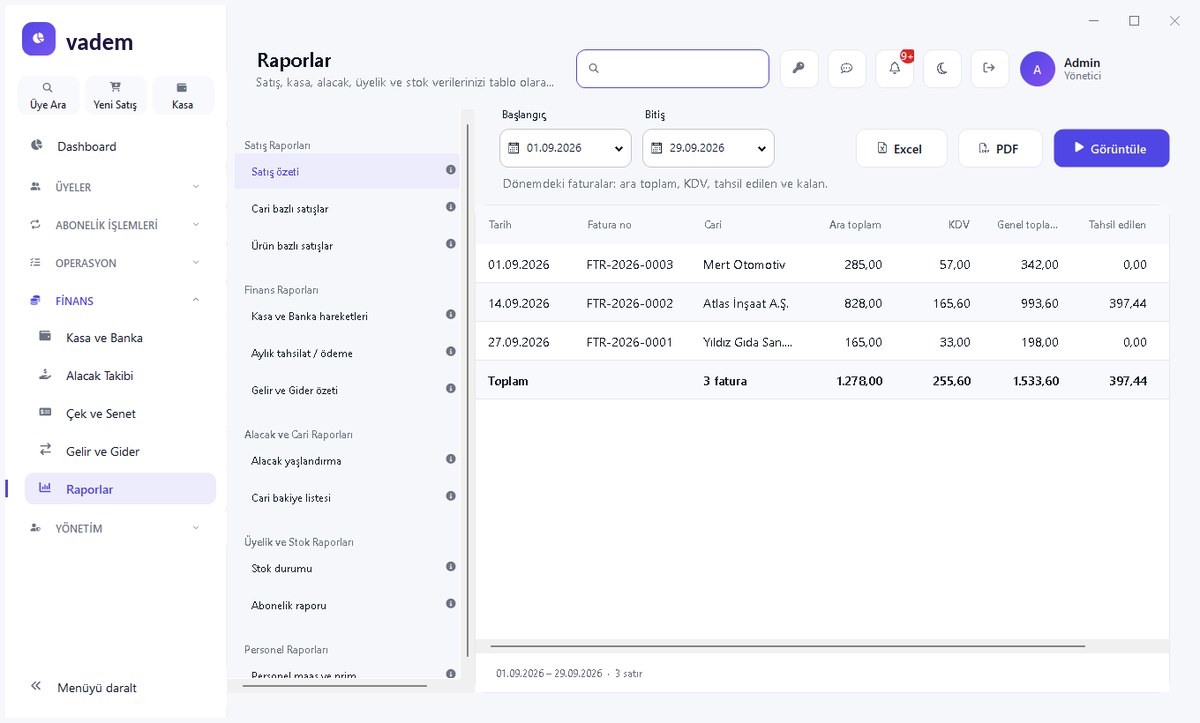Screen dimensions: 1200x723
Task: Open Çek ve Senet page
Action: click(x=120, y=414)
